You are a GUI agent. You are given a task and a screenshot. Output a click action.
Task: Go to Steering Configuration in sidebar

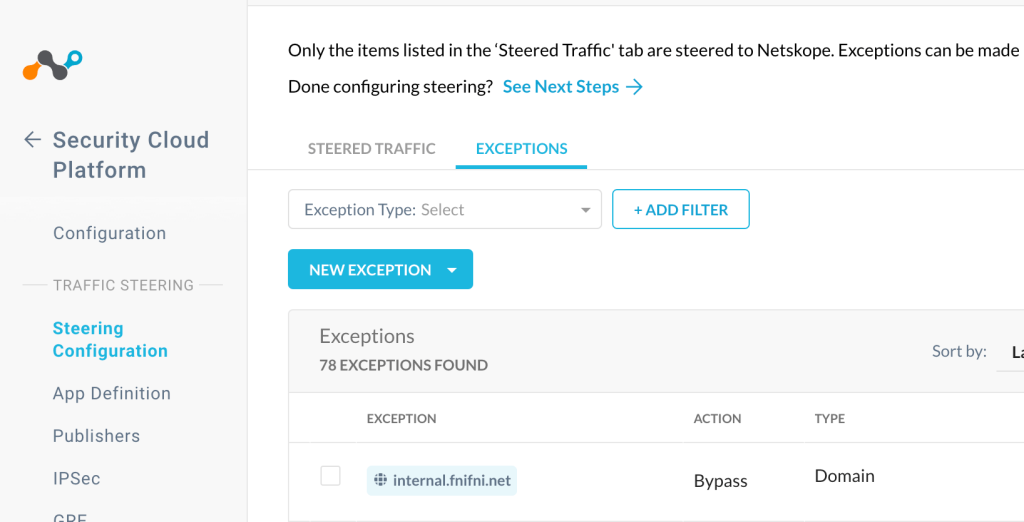[110, 339]
